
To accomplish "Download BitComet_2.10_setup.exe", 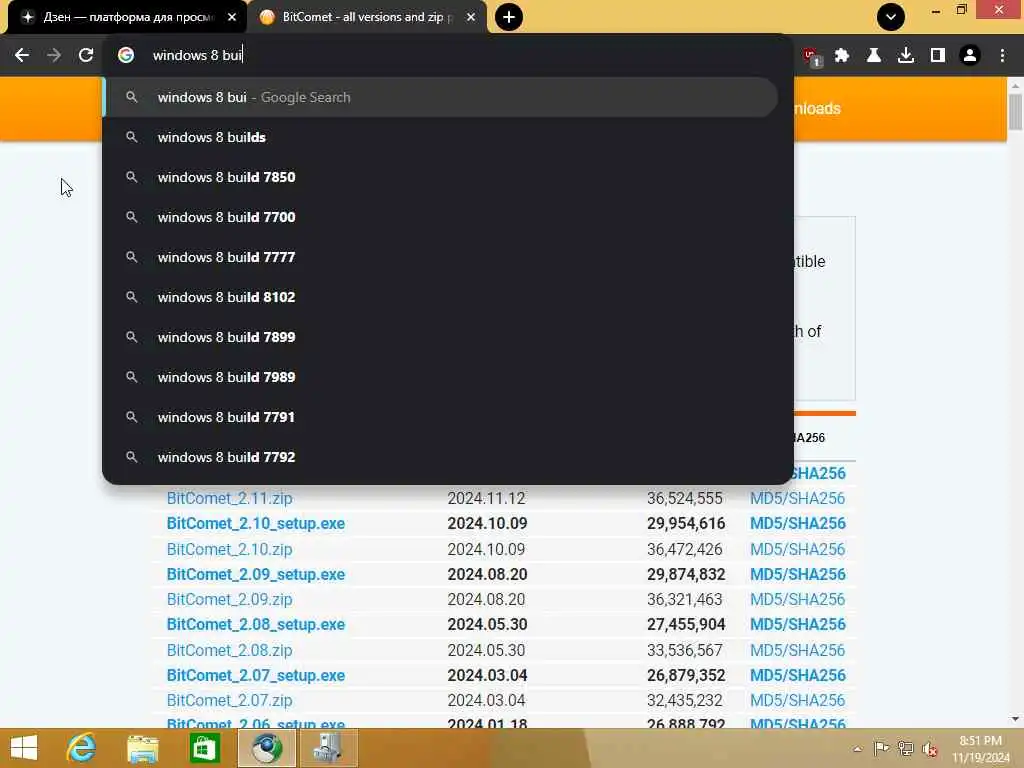I will click(x=255, y=524).
